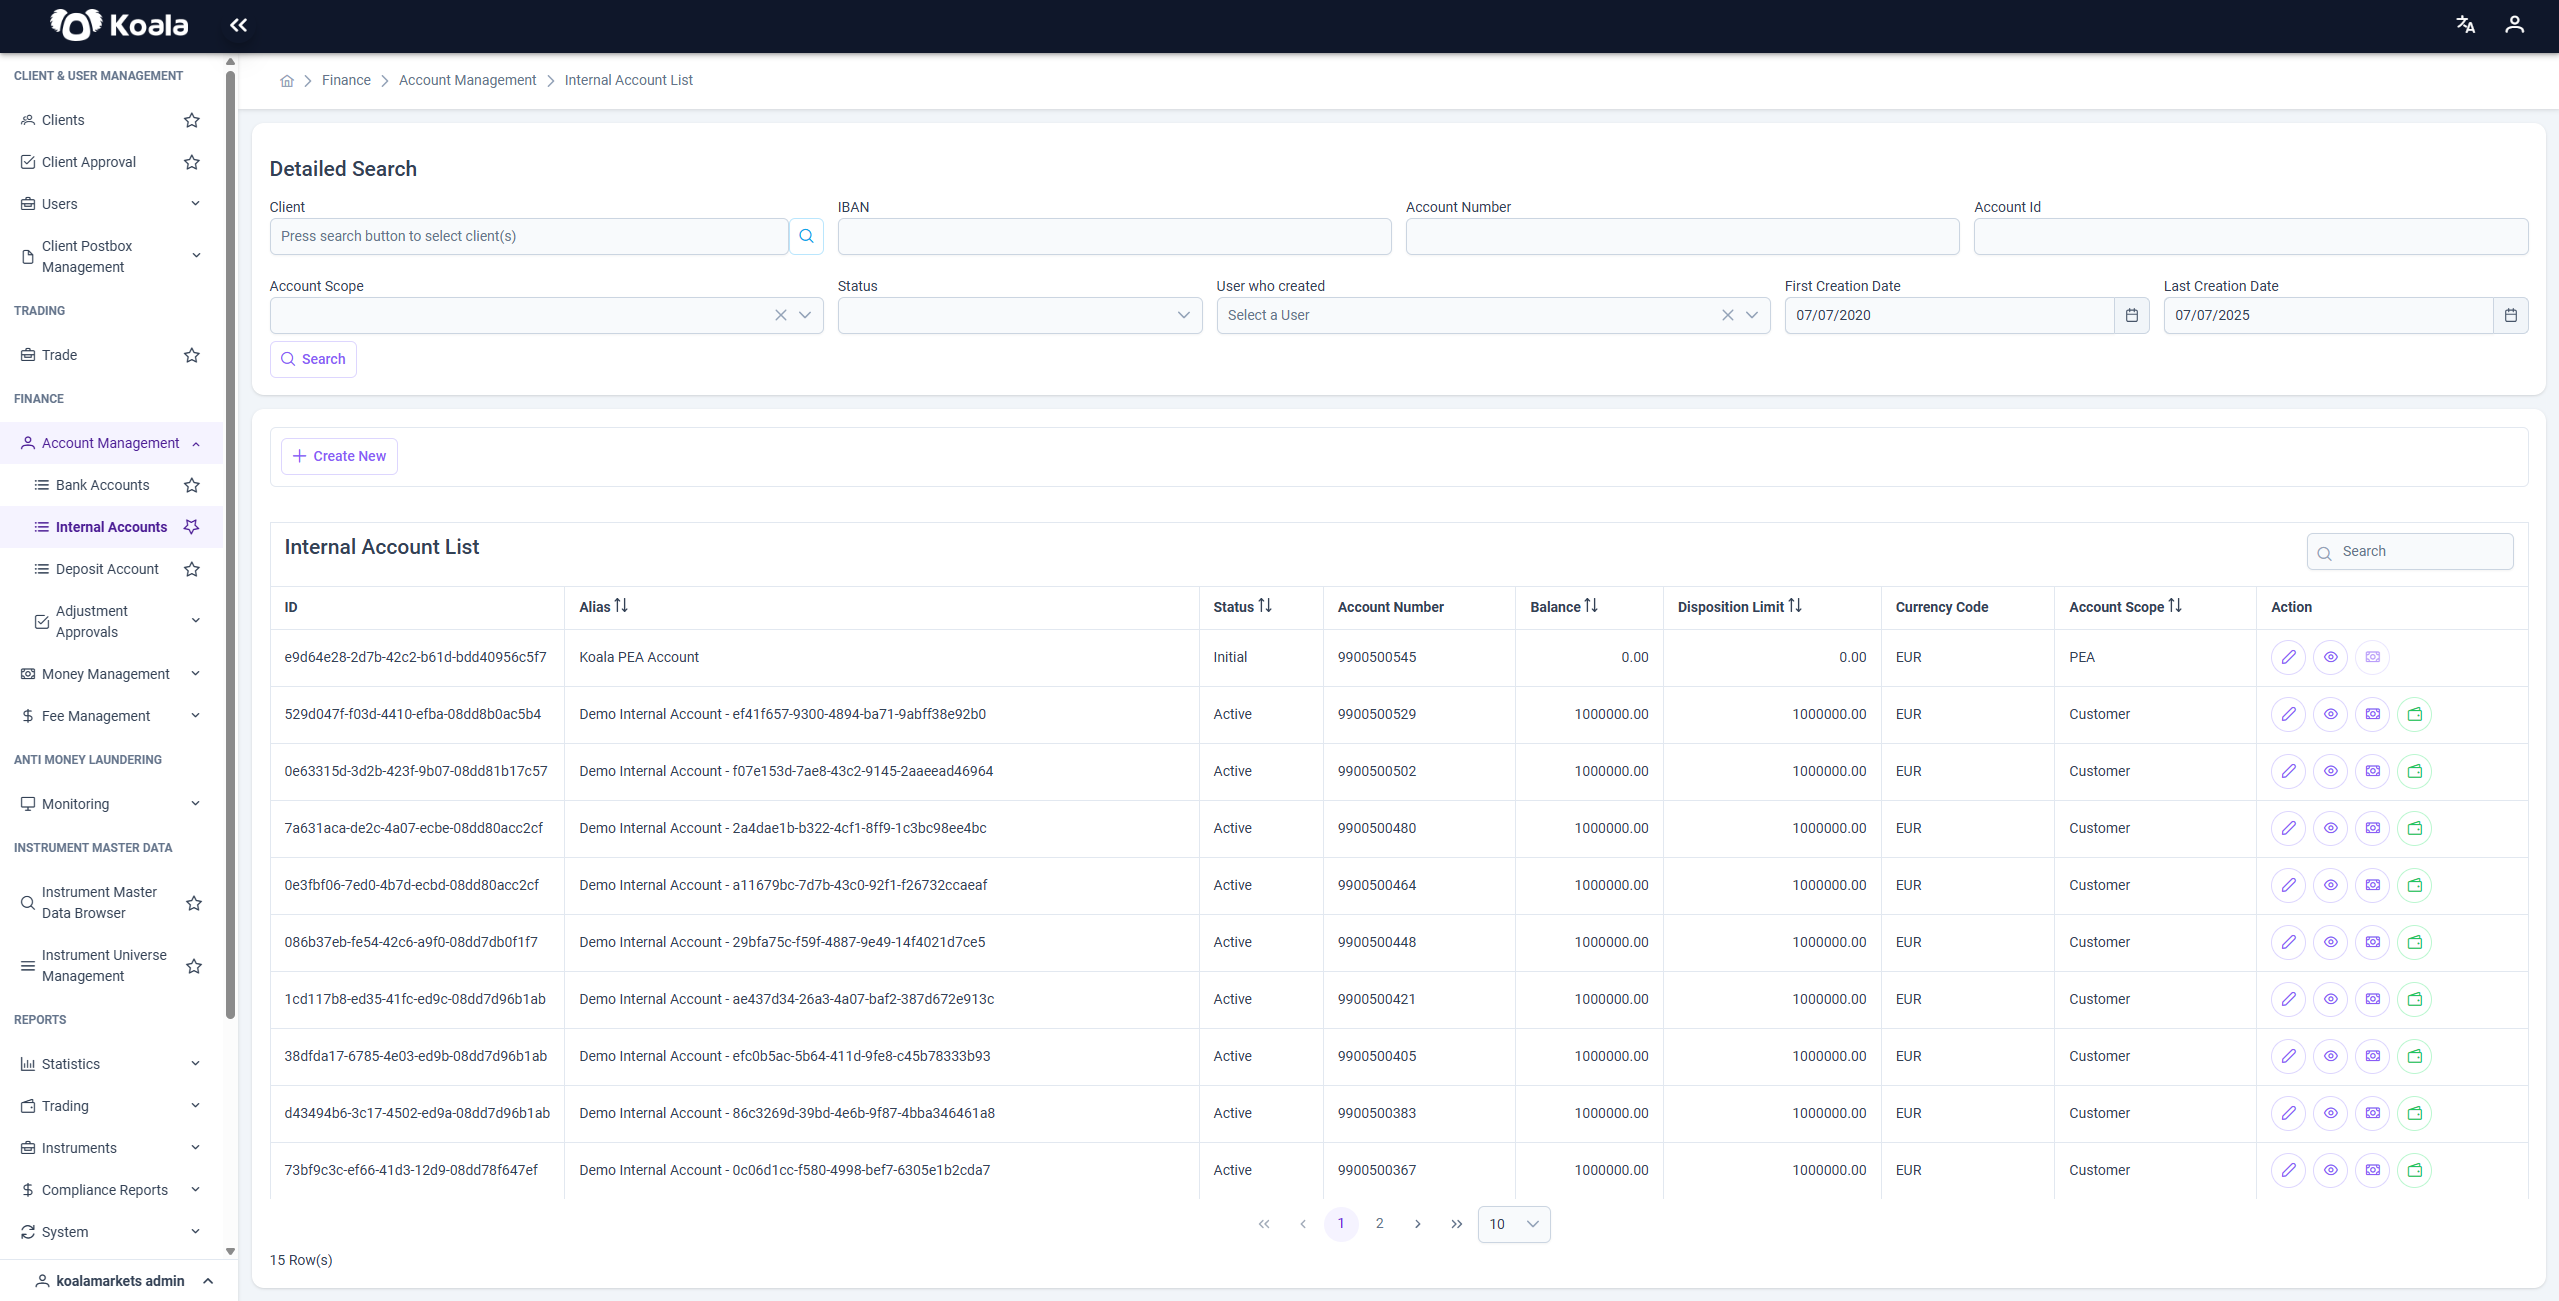Viewport: 2559px width, 1301px height.
Task: Click the Koala logo
Action: [x=119, y=25]
